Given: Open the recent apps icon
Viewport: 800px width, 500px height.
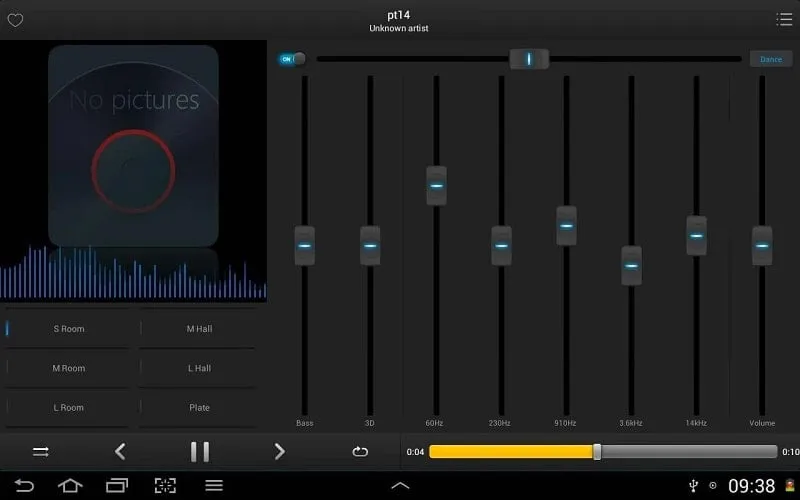Looking at the screenshot, I should click(117, 486).
